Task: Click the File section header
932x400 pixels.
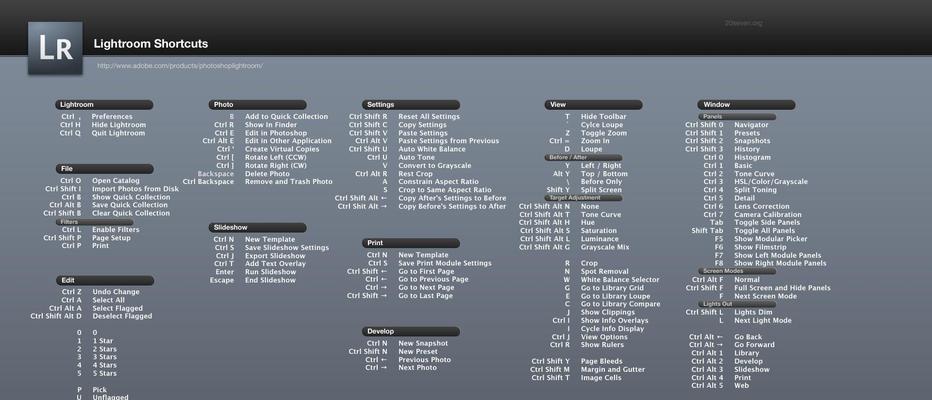Action: 105,169
